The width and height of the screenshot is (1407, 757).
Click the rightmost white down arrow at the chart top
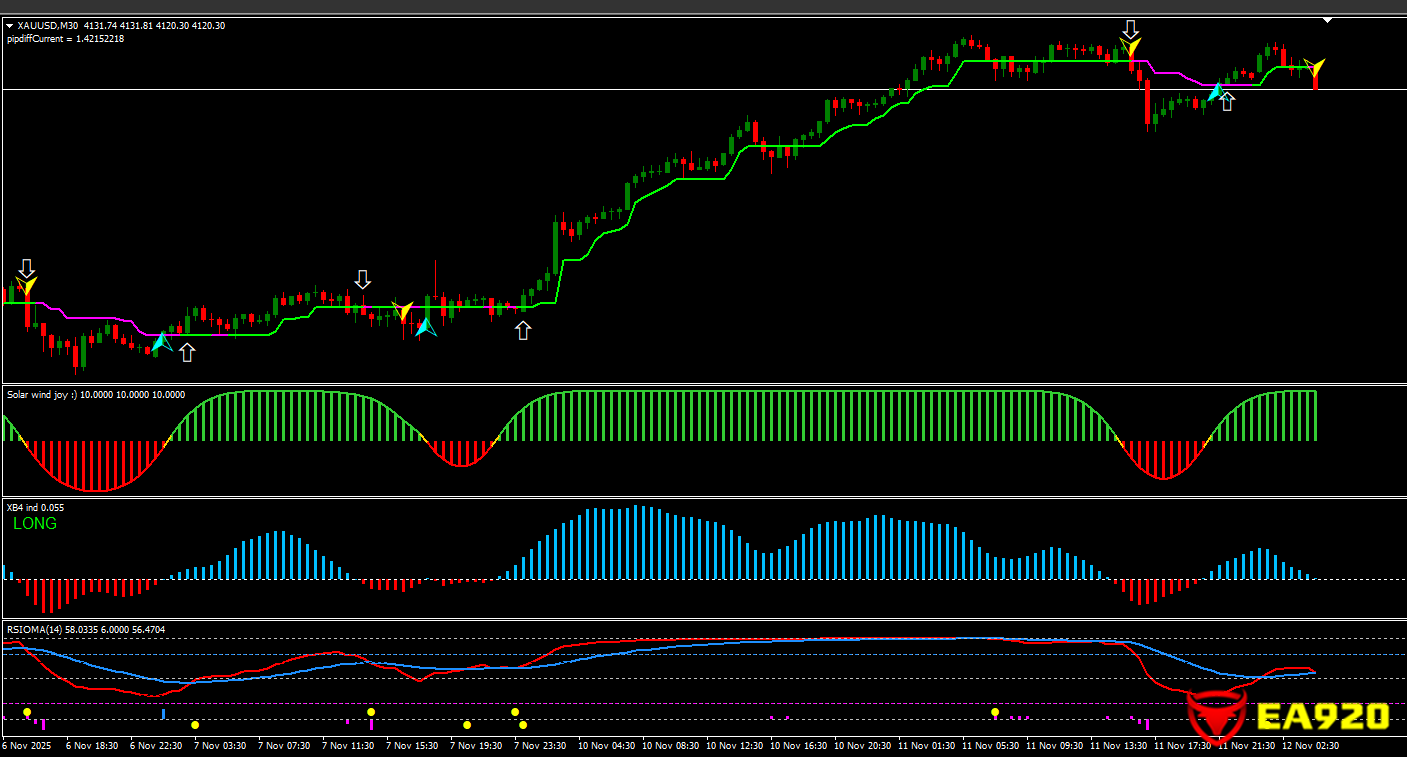click(x=1130, y=28)
